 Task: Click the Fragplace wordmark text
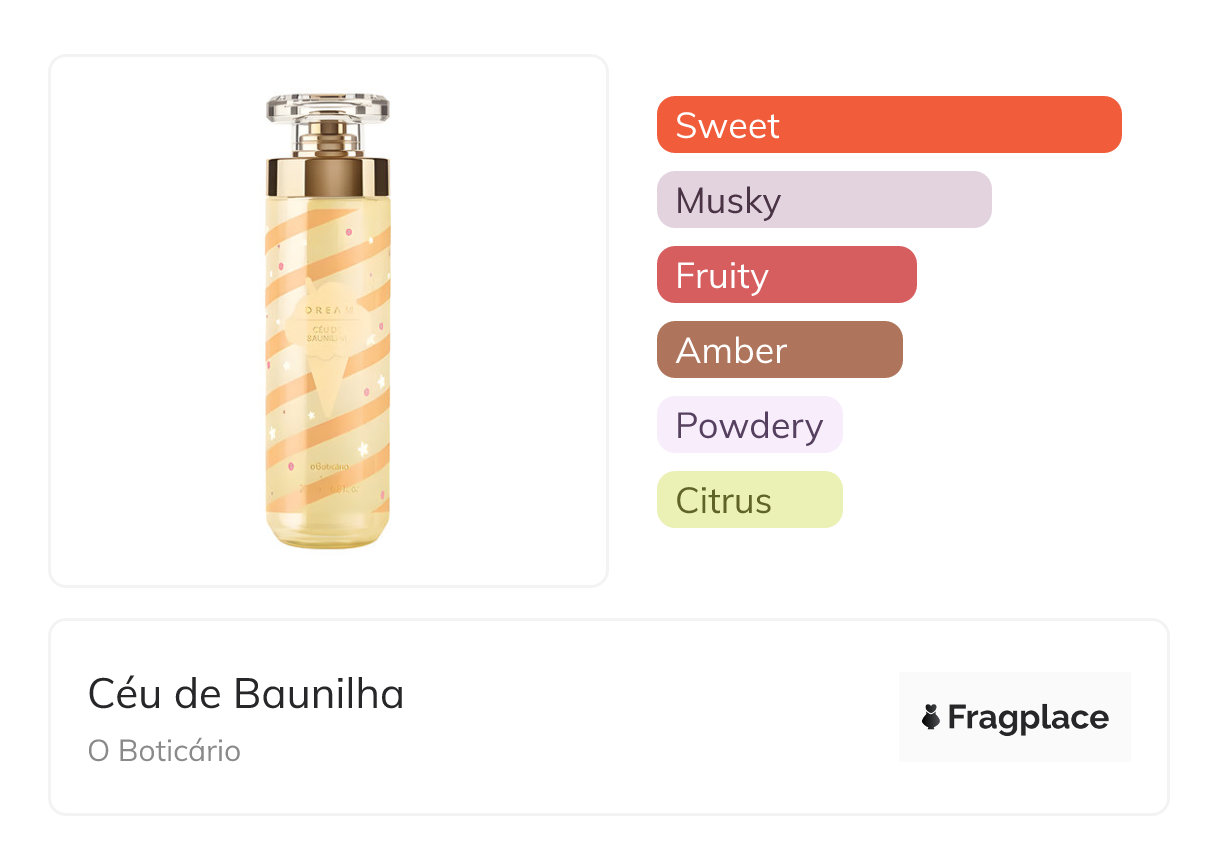coord(1028,717)
